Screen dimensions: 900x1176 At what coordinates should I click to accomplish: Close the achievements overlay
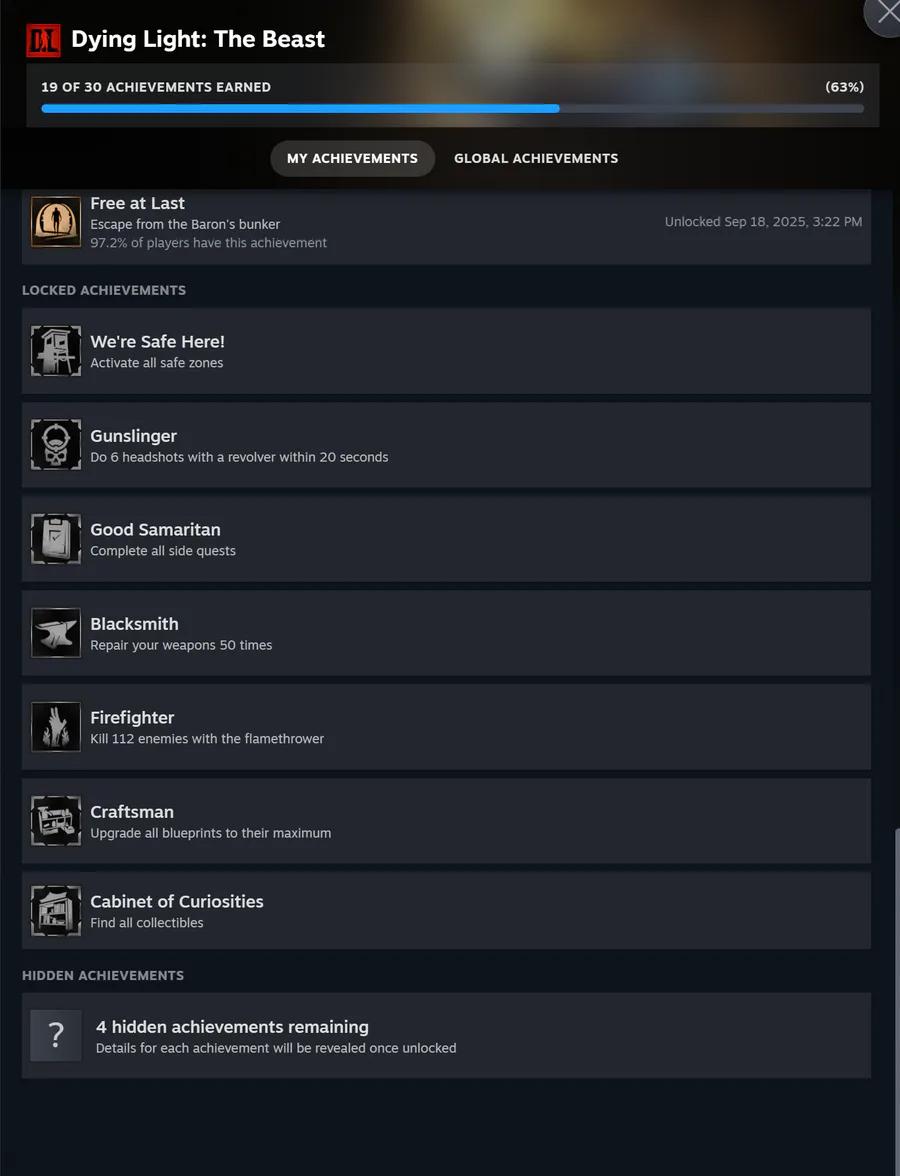(x=886, y=14)
